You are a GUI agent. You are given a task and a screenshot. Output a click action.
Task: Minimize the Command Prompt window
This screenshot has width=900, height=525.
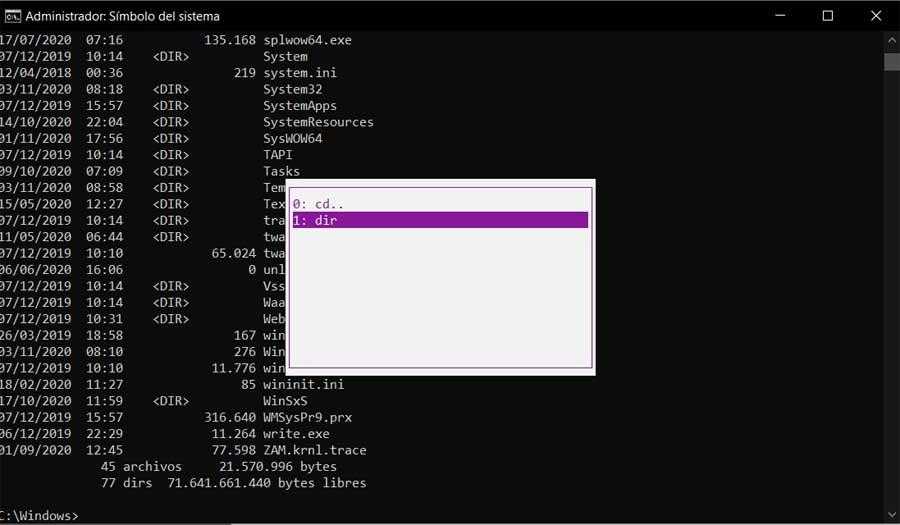(x=780, y=15)
